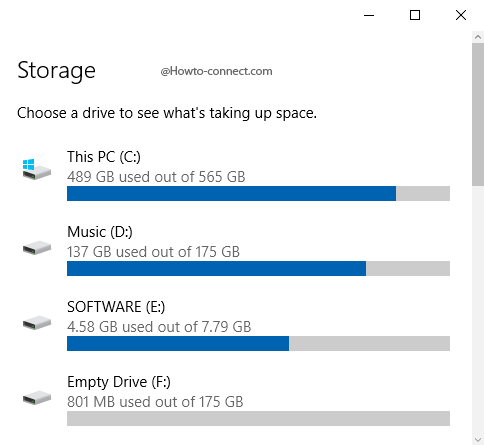Click the 489 GB used out of 565 GB text
Screen dimensions: 484x445
(x=156, y=177)
